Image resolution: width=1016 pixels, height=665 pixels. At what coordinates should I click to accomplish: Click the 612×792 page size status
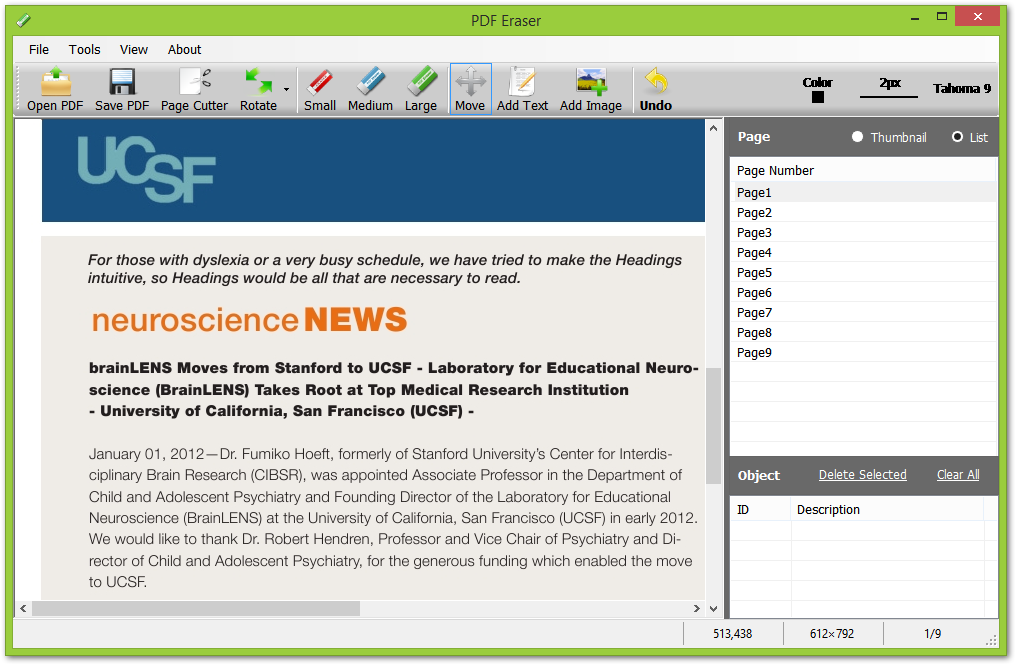click(x=832, y=634)
